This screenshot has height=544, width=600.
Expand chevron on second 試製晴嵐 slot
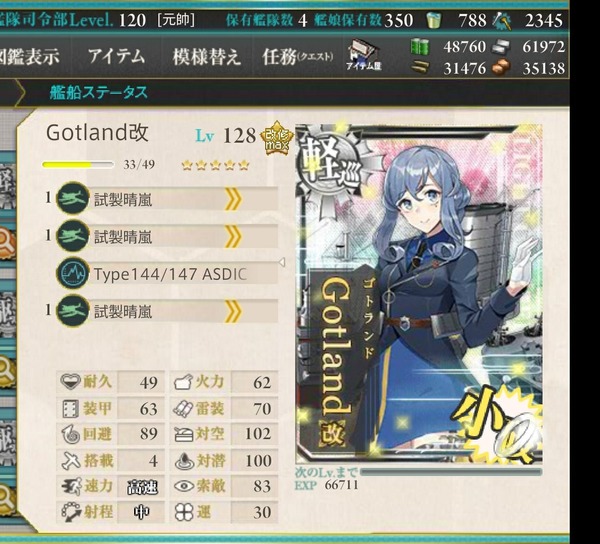click(x=233, y=236)
